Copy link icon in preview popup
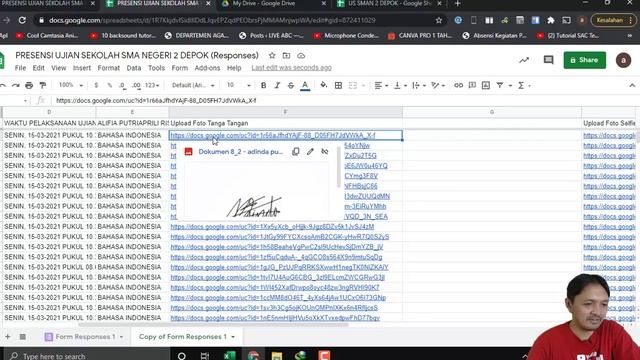 [x=296, y=151]
